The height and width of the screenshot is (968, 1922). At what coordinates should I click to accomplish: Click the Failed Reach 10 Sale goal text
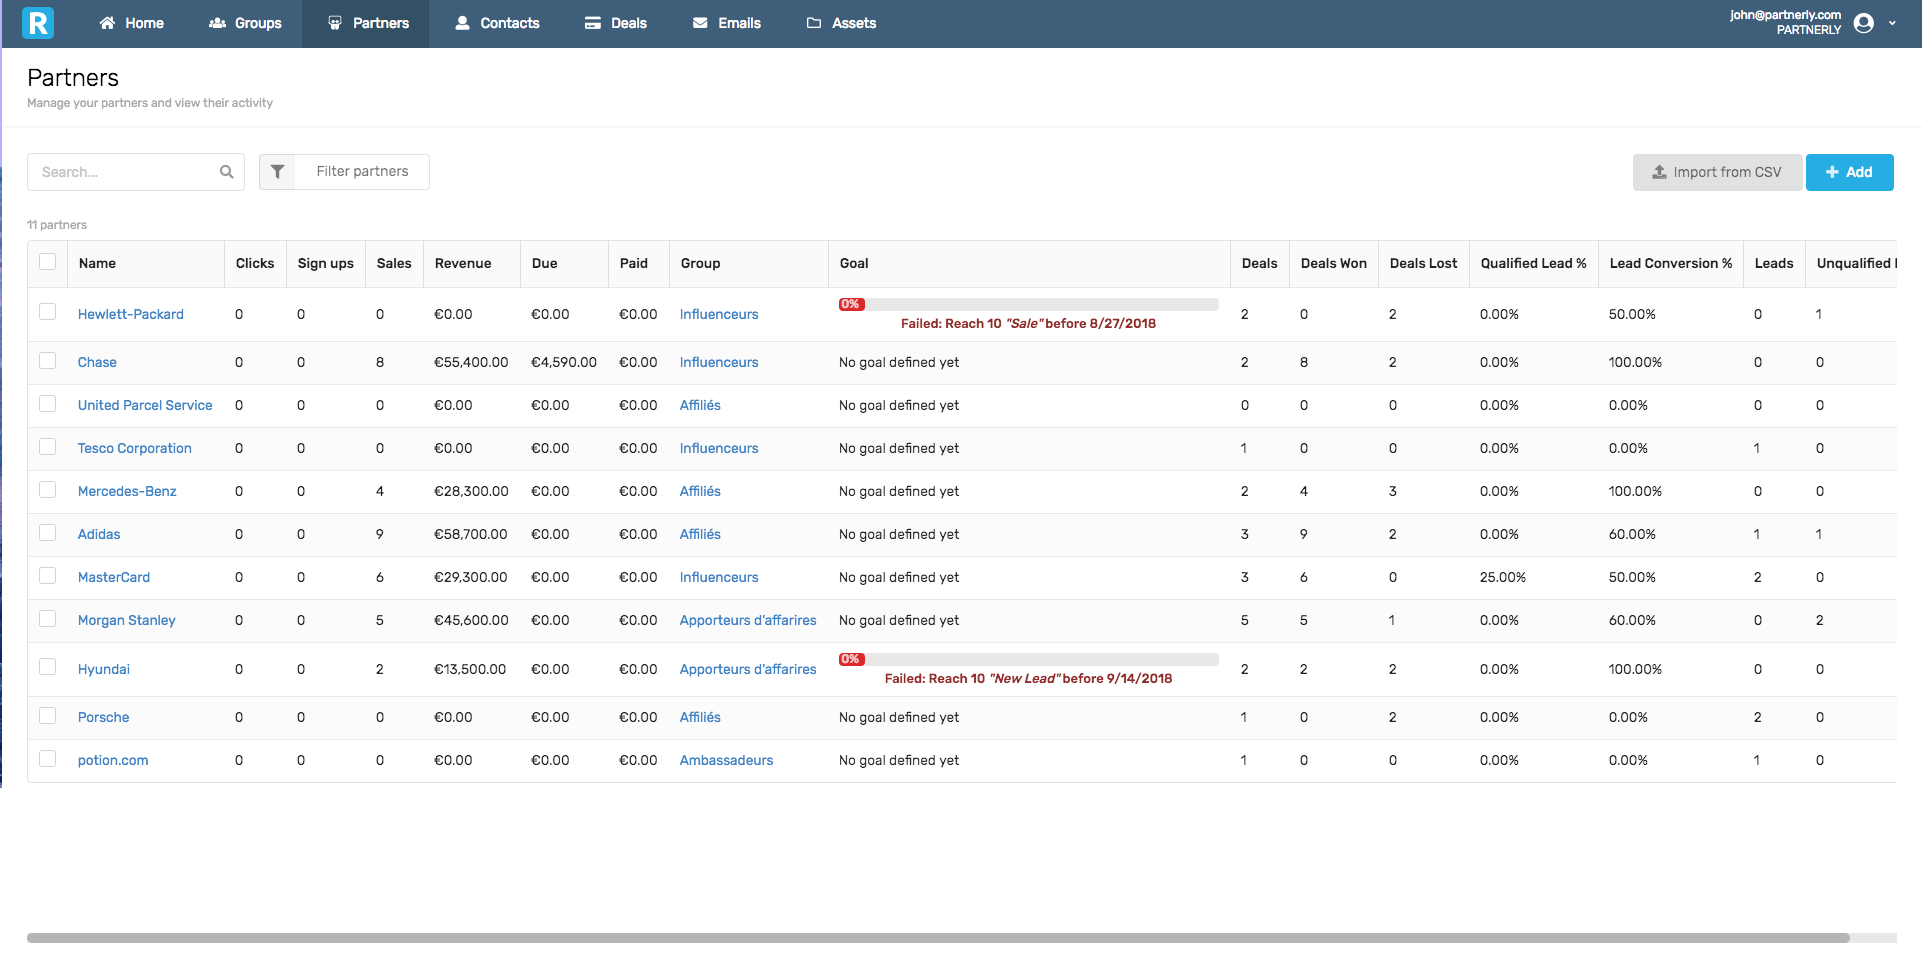click(1028, 323)
